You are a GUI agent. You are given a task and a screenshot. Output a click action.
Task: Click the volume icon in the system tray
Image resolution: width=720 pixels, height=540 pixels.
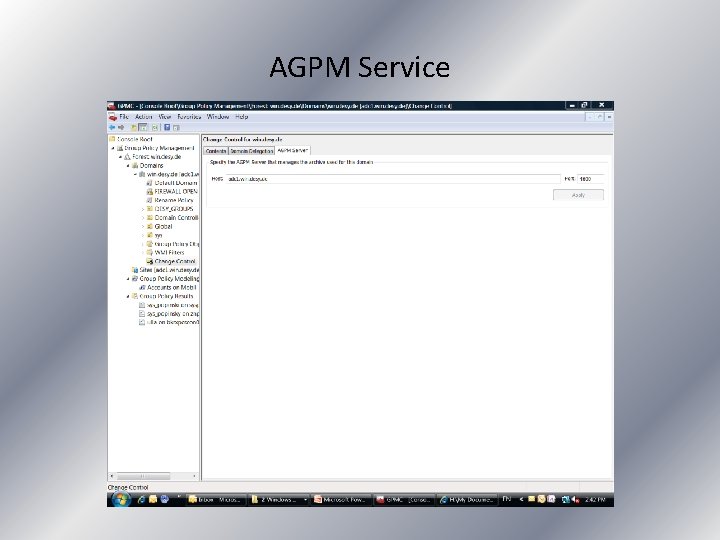pos(575,500)
